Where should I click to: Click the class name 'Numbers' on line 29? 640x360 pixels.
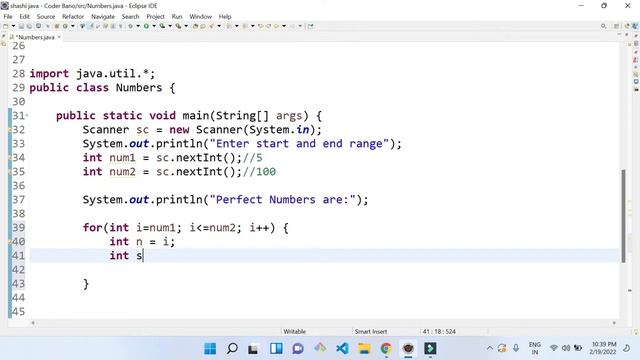click(139, 88)
